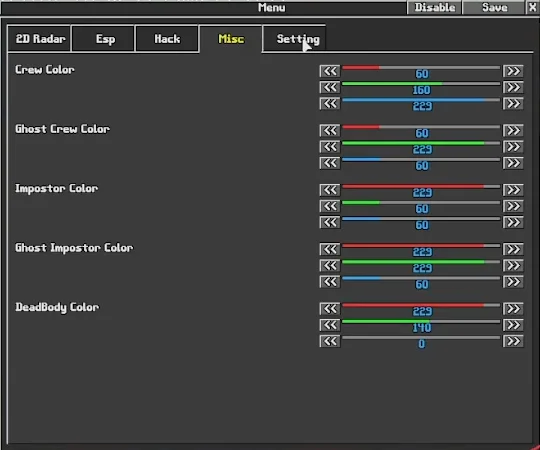This screenshot has width=540, height=450.
Task: Decrease the Ghost Crew Color green value
Action: click(x=330, y=147)
